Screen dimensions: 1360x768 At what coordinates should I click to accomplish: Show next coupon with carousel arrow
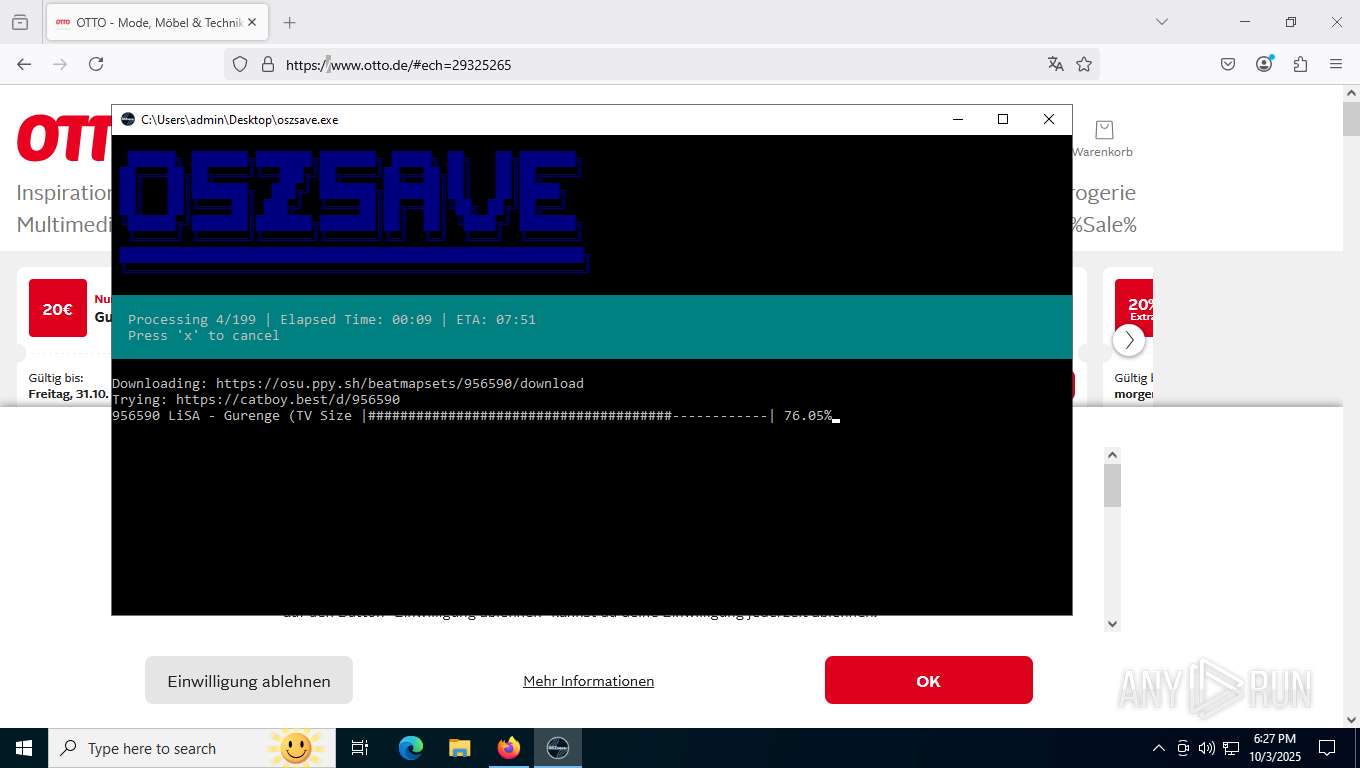click(x=1129, y=340)
